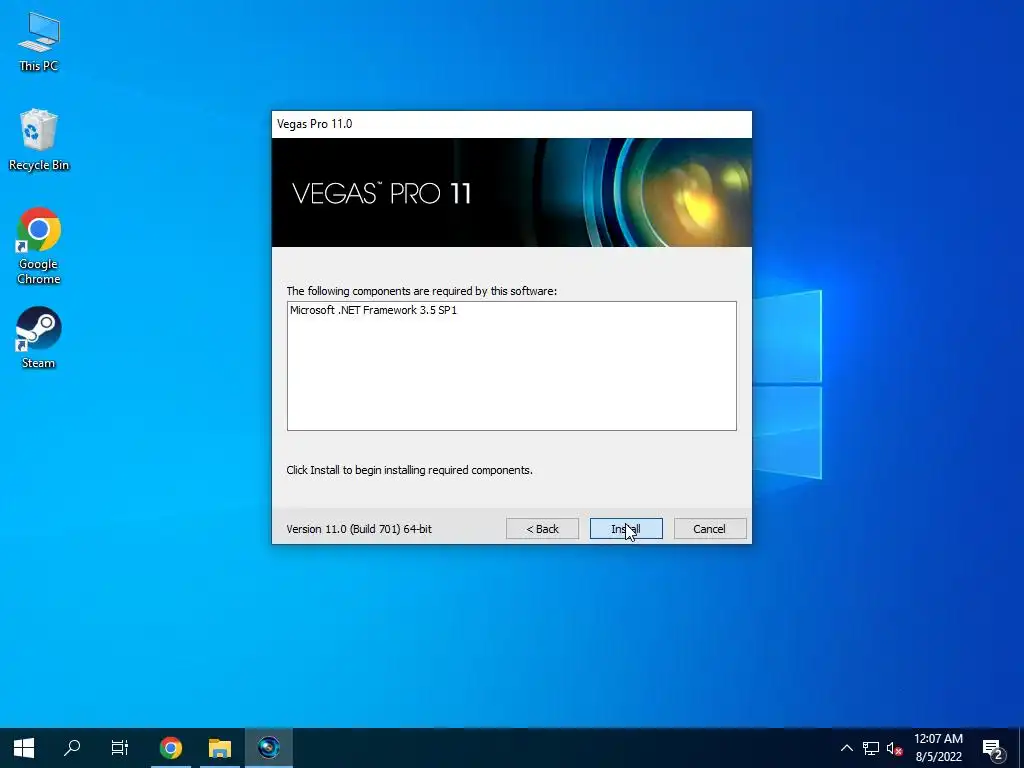Open This PC desktop icon
The height and width of the screenshot is (768, 1024).
tap(39, 40)
